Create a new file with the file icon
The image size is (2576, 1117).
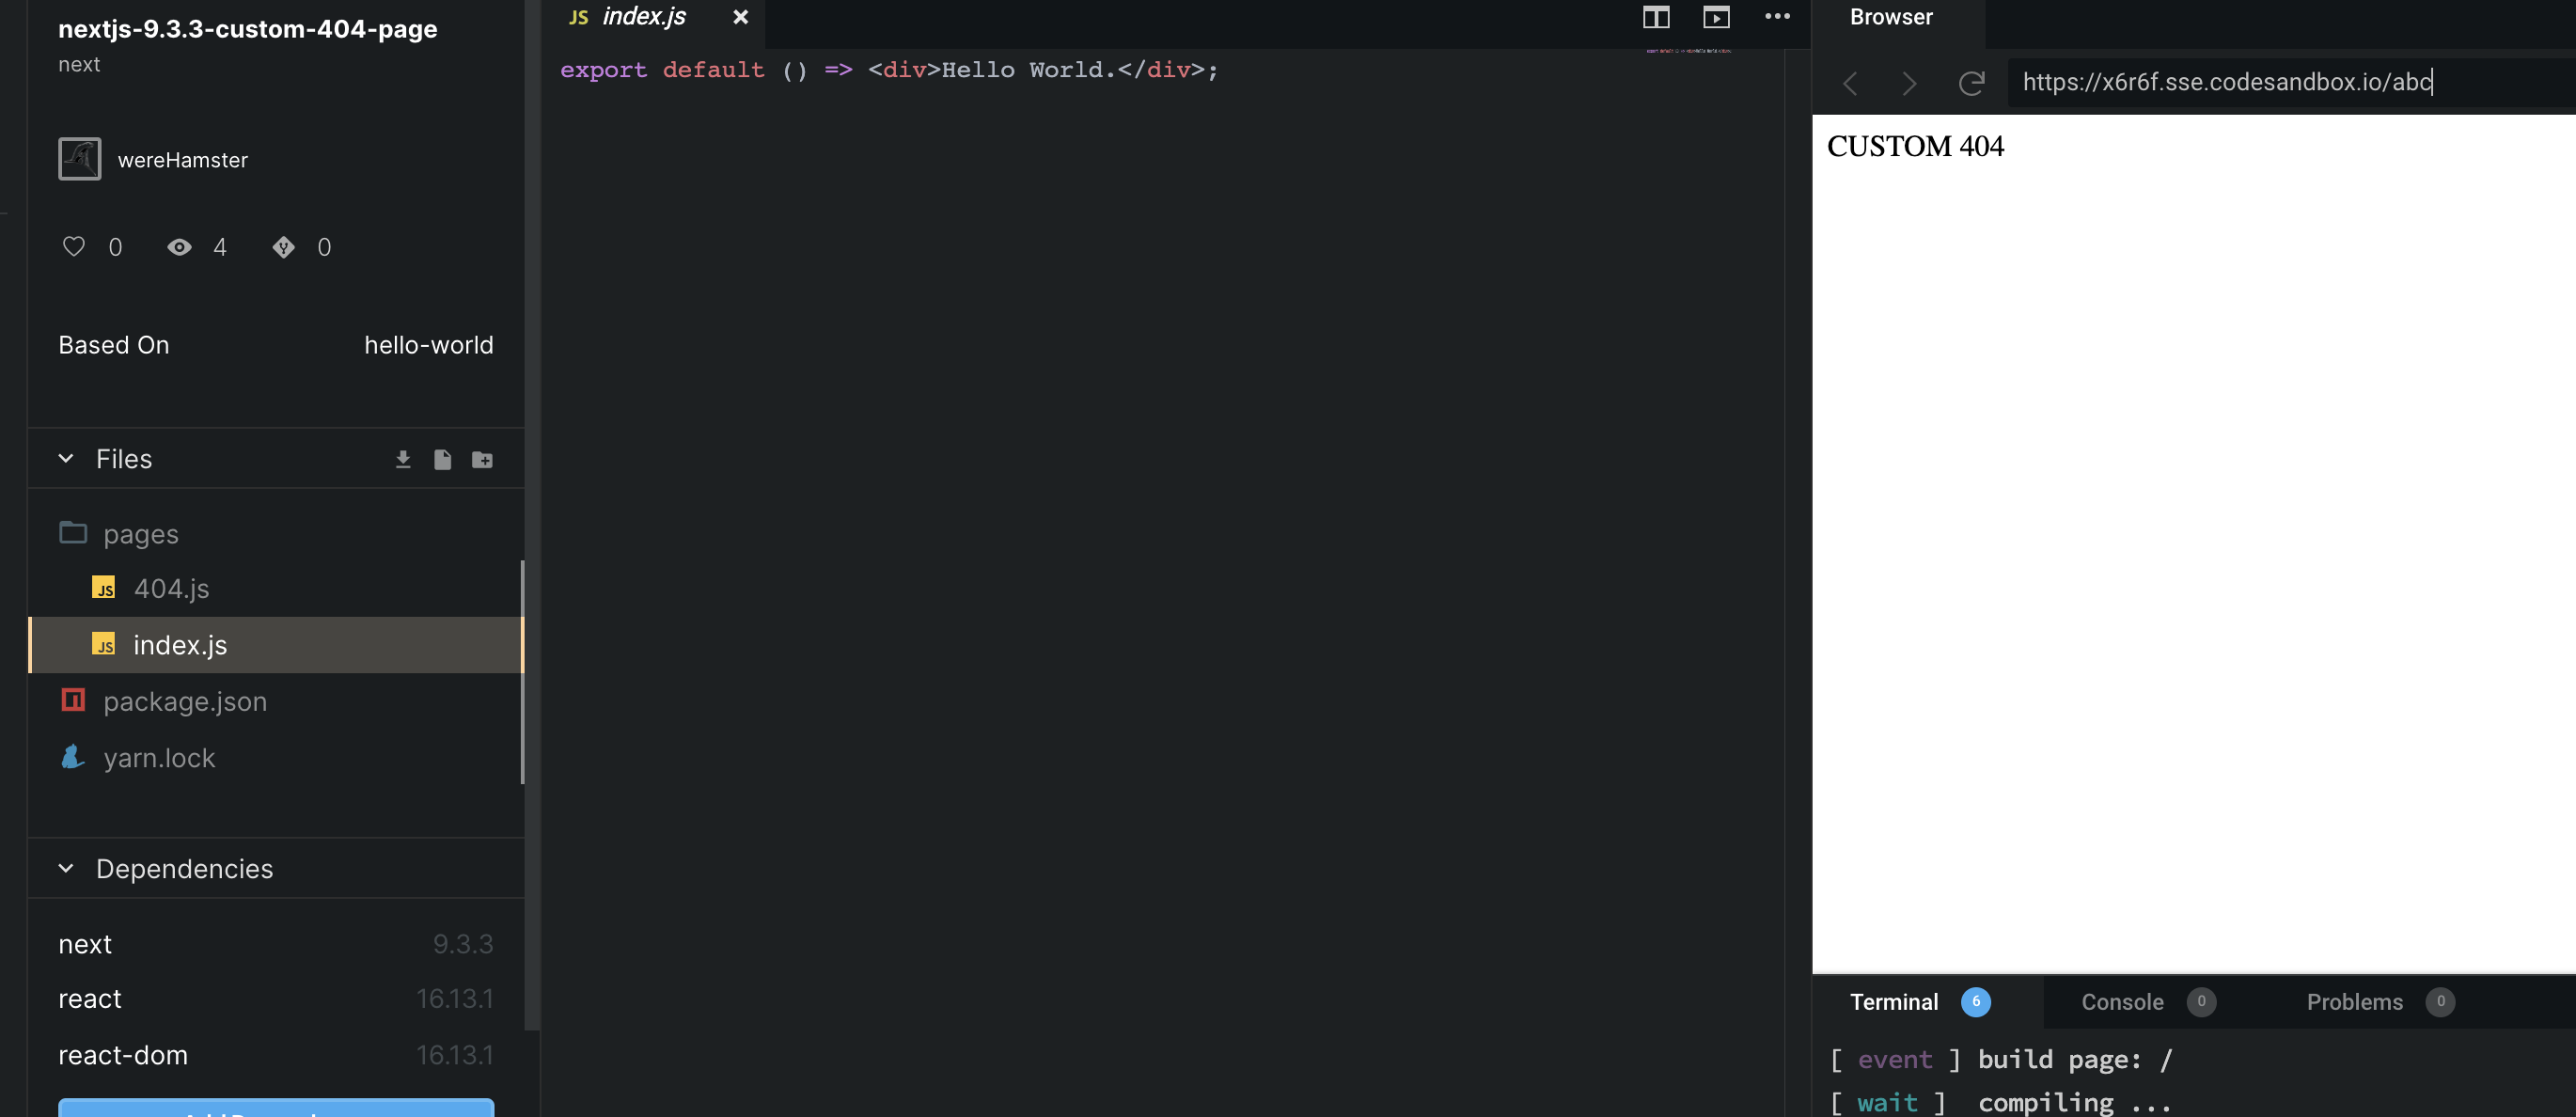tap(443, 459)
